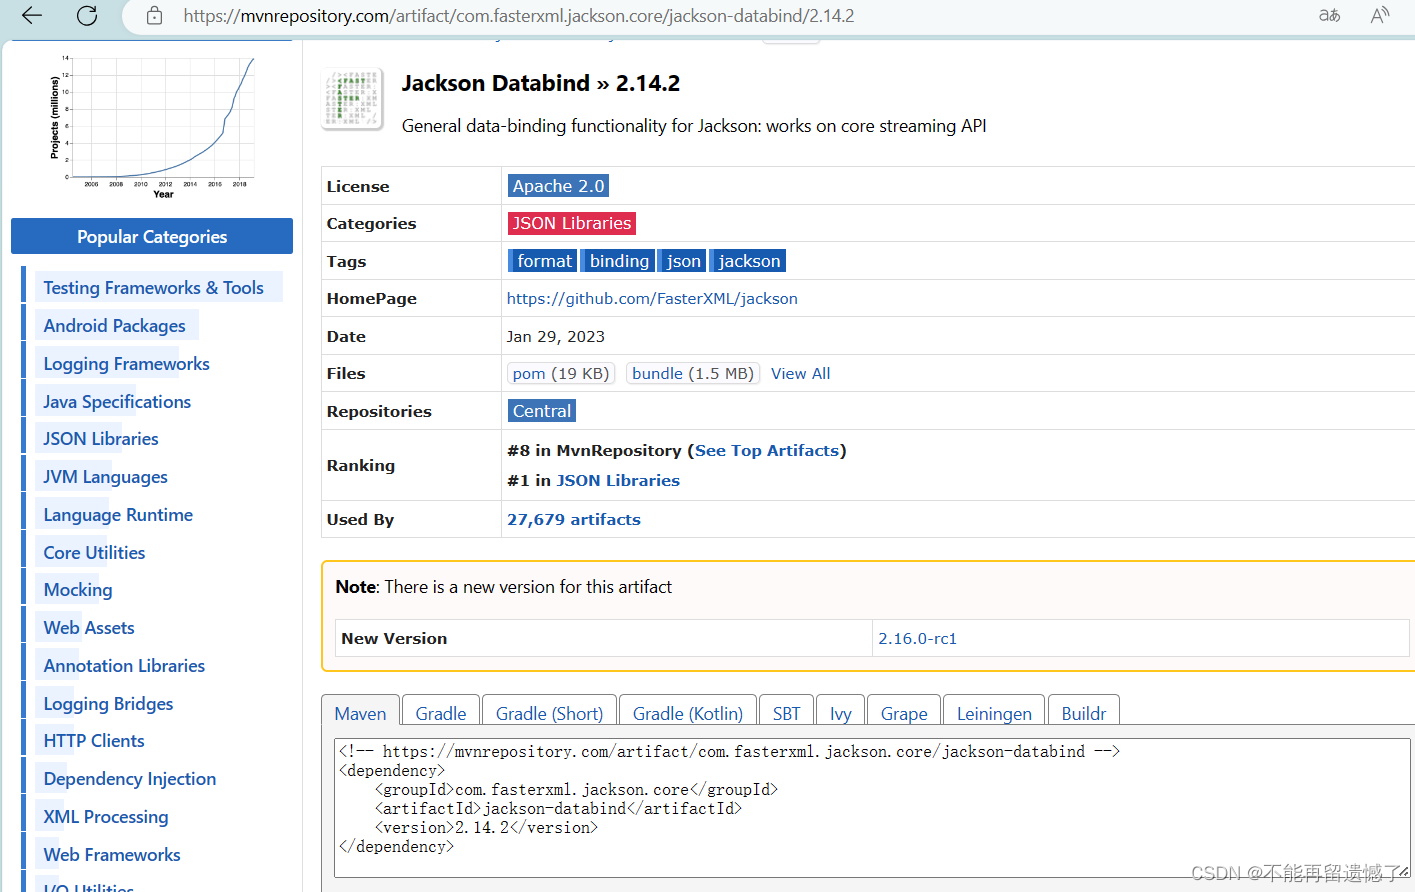Image resolution: width=1415 pixels, height=892 pixels.
Task: View the 27,679 artifacts usages link
Action: pos(574,520)
